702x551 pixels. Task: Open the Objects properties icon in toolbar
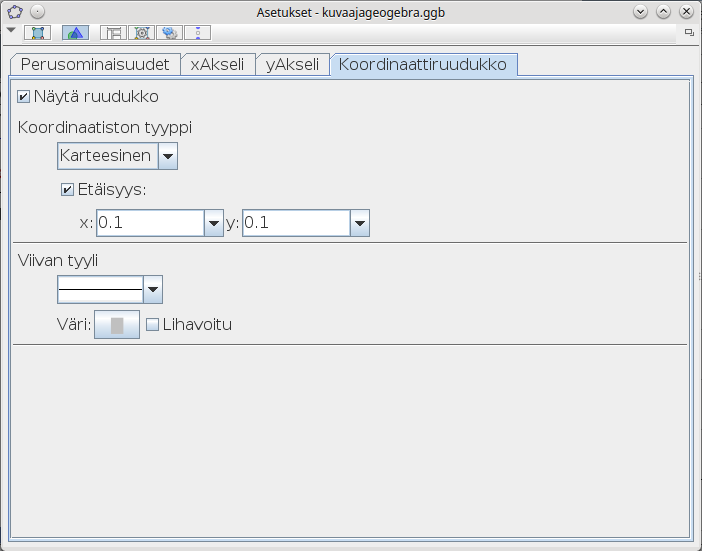tap(37, 32)
